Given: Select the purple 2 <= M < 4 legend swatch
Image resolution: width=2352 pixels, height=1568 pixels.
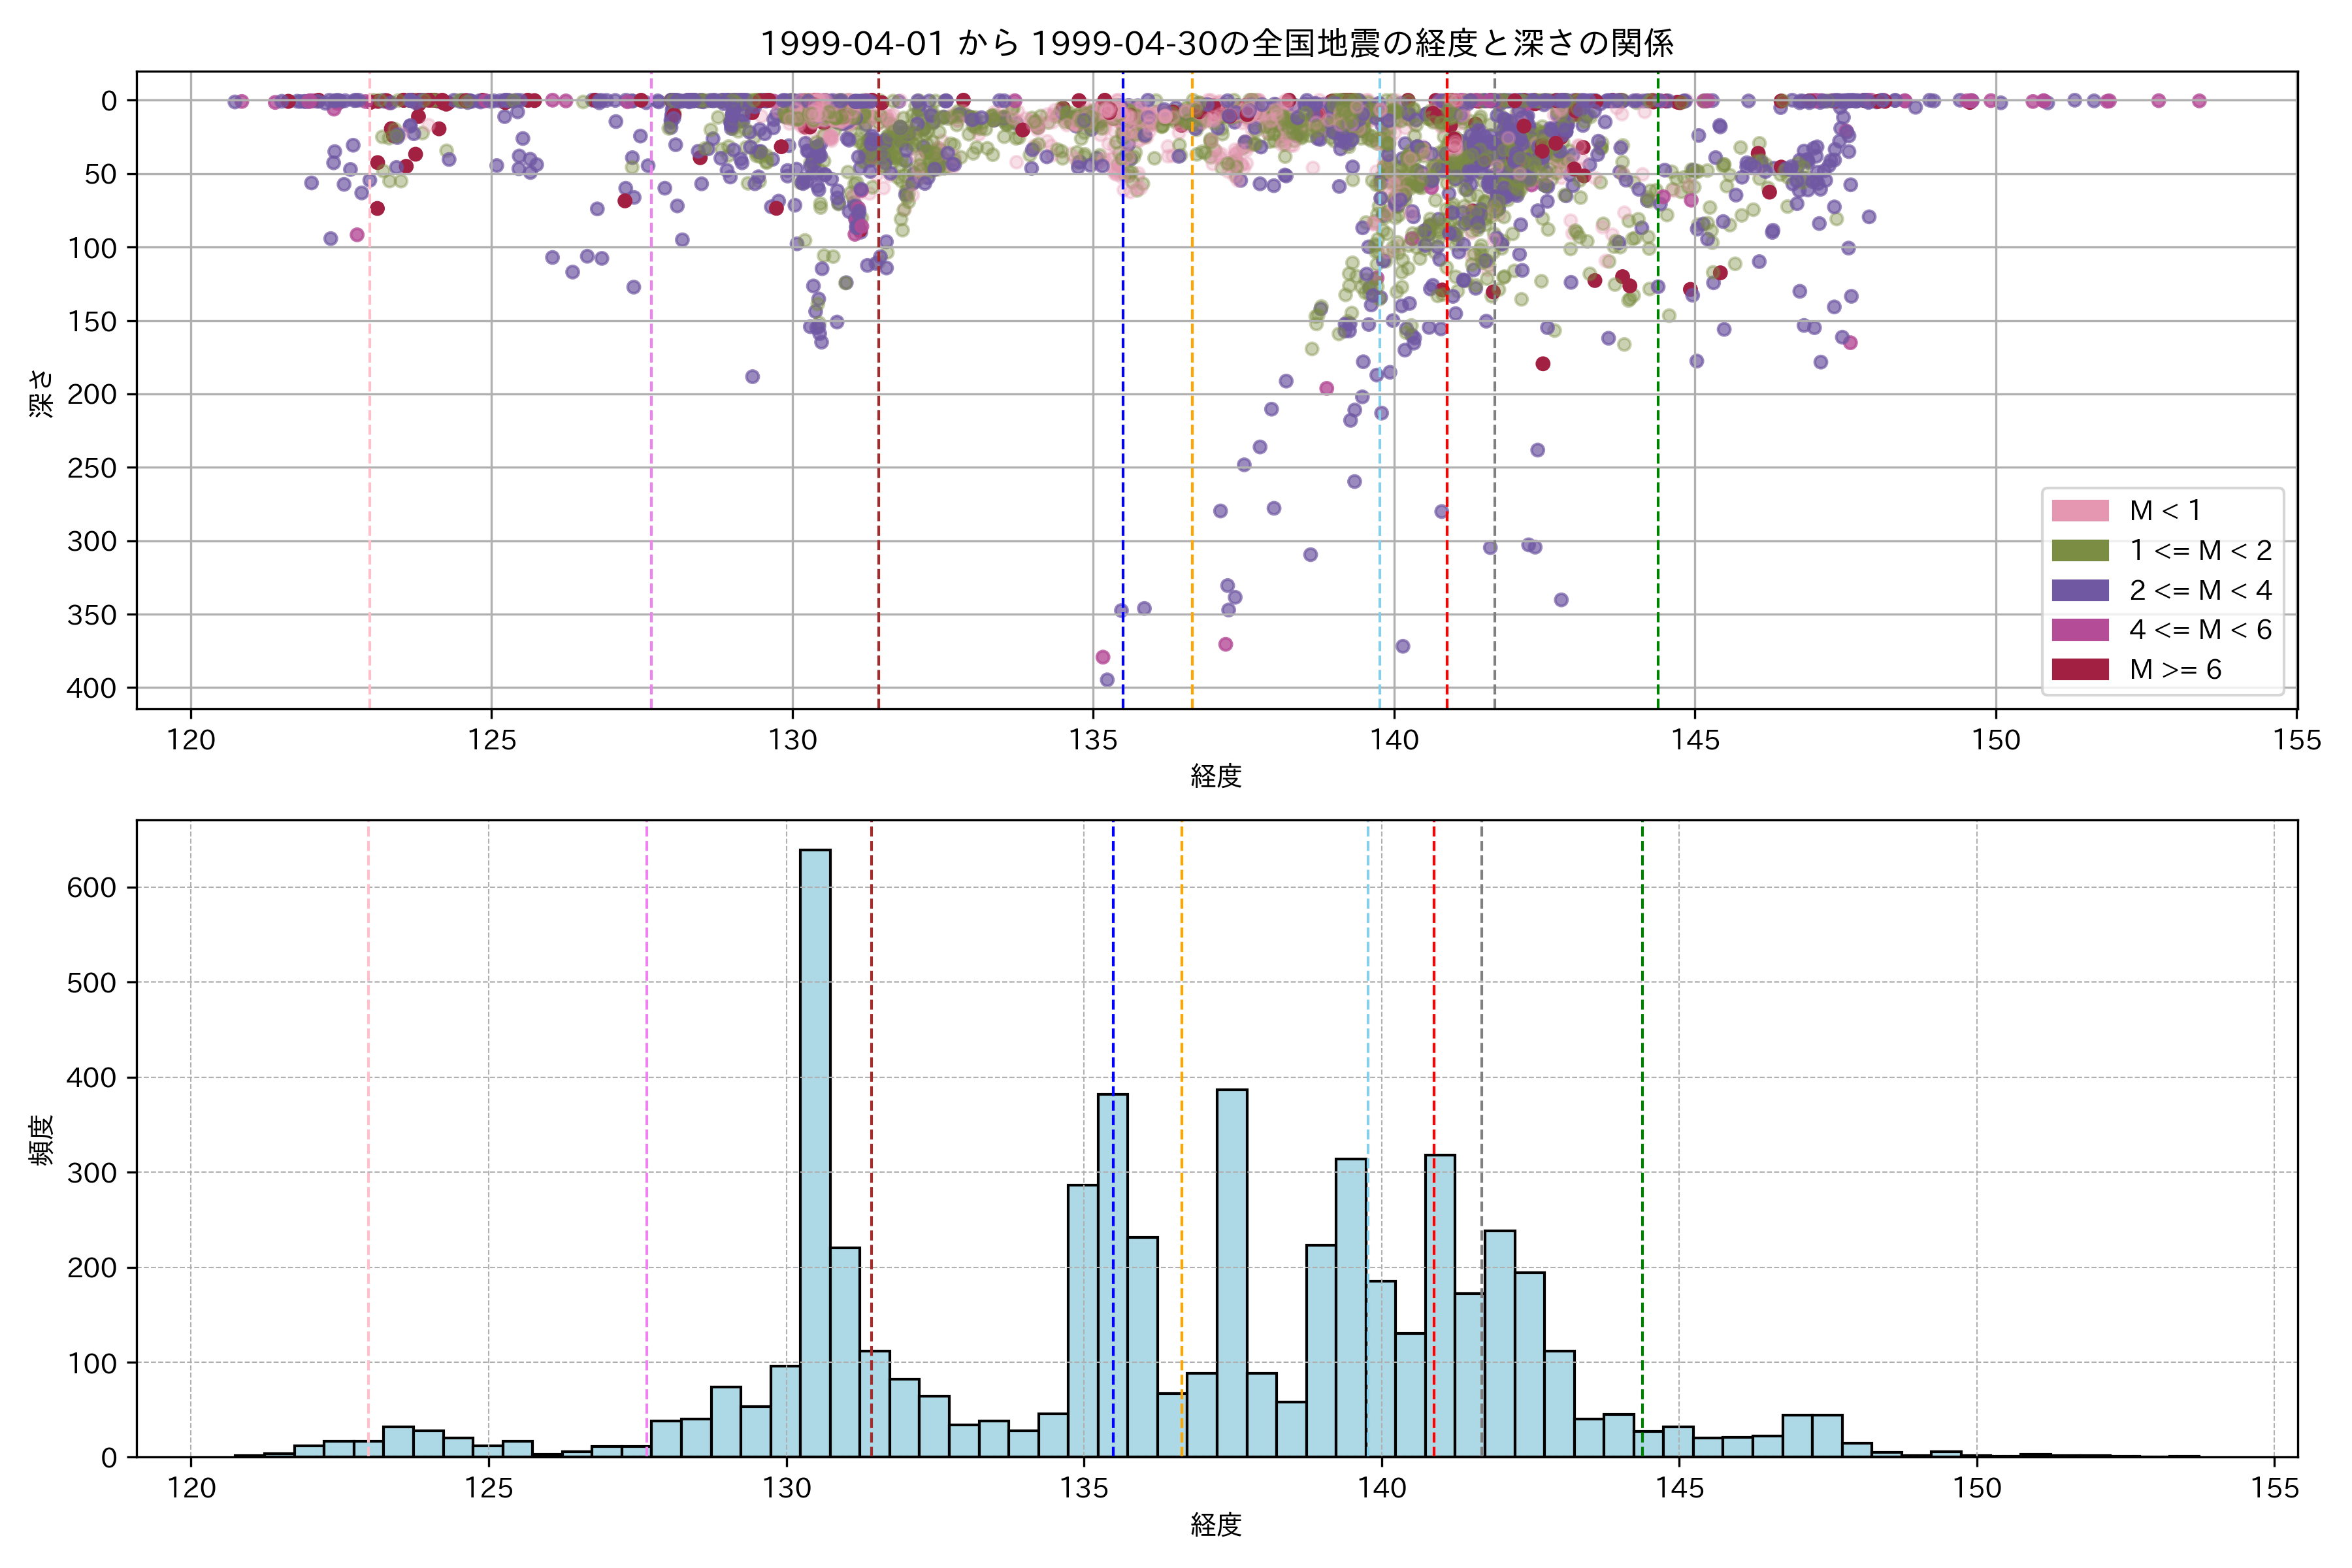Looking at the screenshot, I should pyautogui.click(x=2080, y=590).
